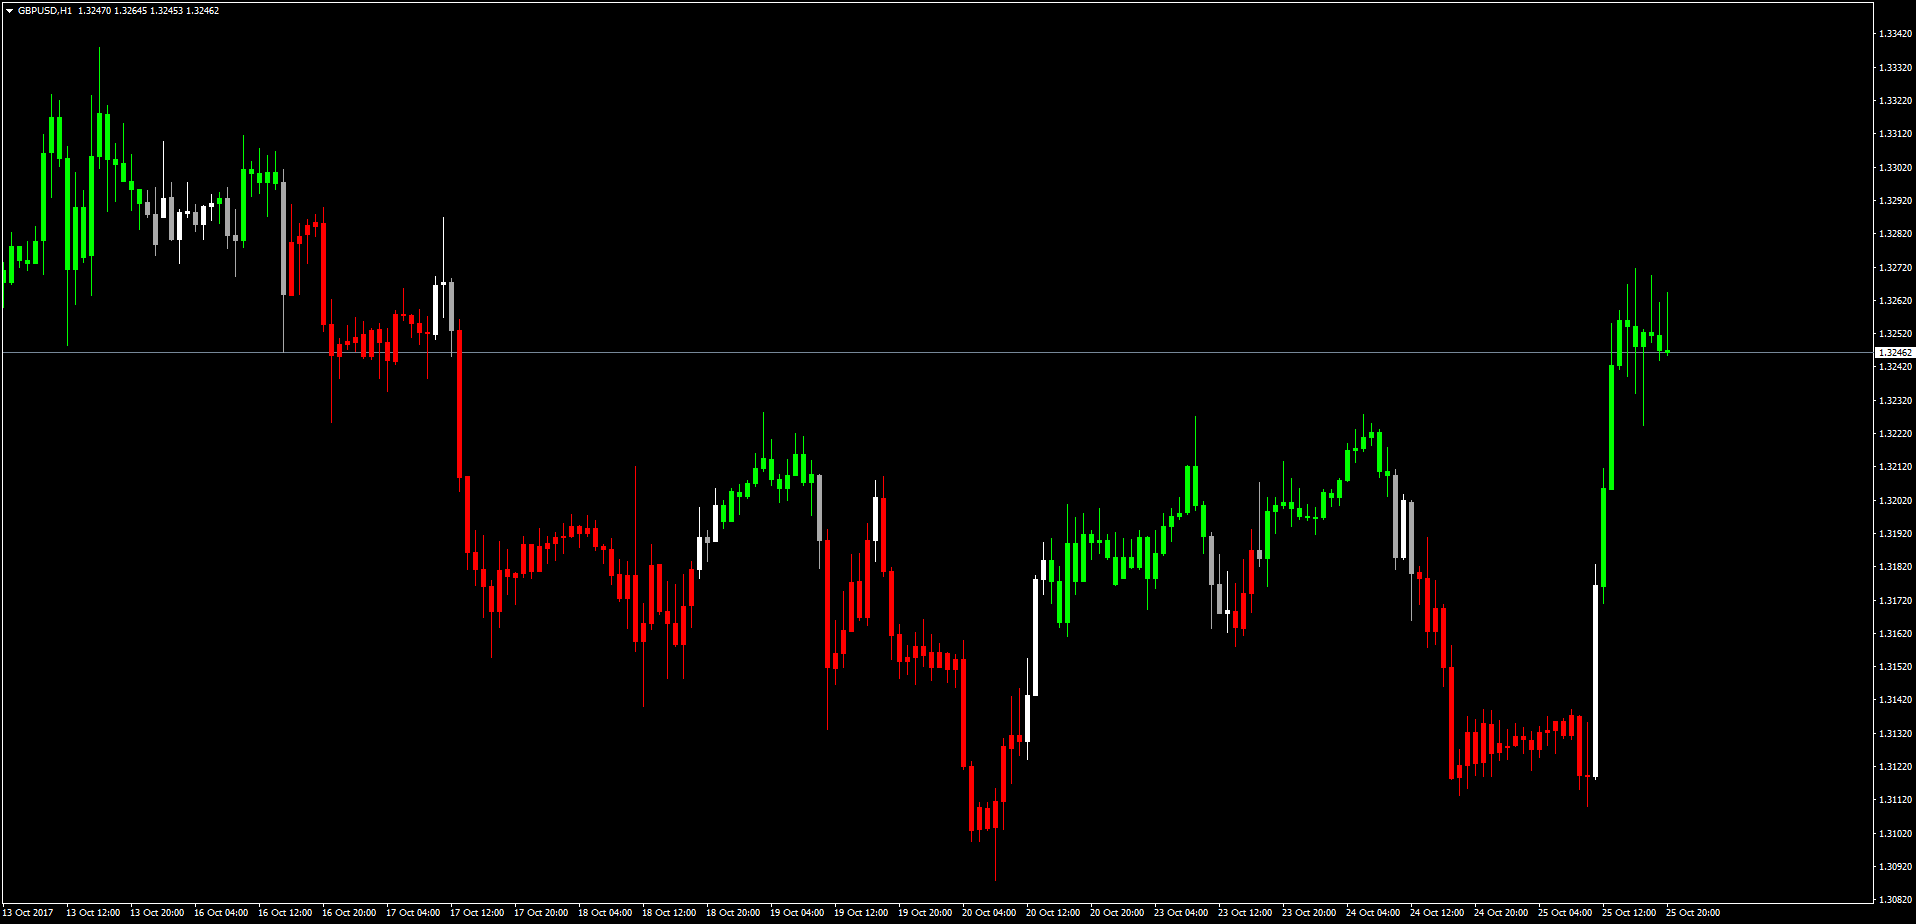Click the 1.32120 price axis label
Viewport: 1916px width, 924px height.
coord(1895,467)
